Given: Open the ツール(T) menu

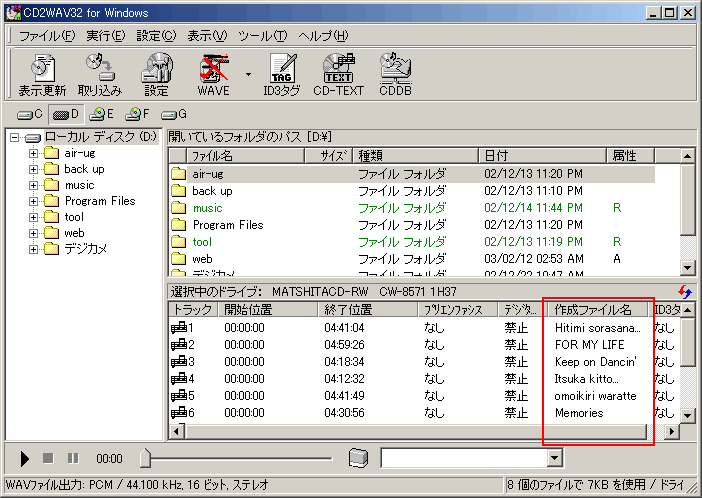Looking at the screenshot, I should pyautogui.click(x=262, y=36).
